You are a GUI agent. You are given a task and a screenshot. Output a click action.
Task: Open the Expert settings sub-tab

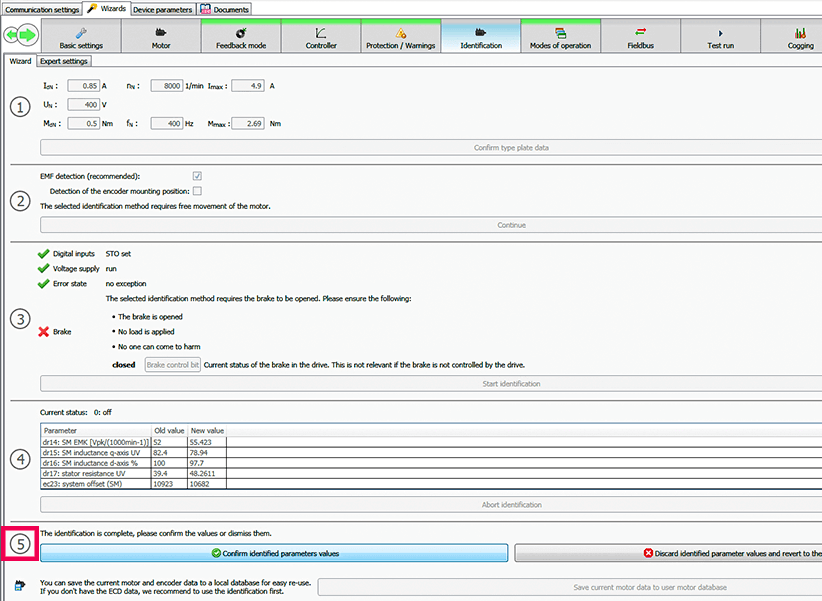(64, 61)
